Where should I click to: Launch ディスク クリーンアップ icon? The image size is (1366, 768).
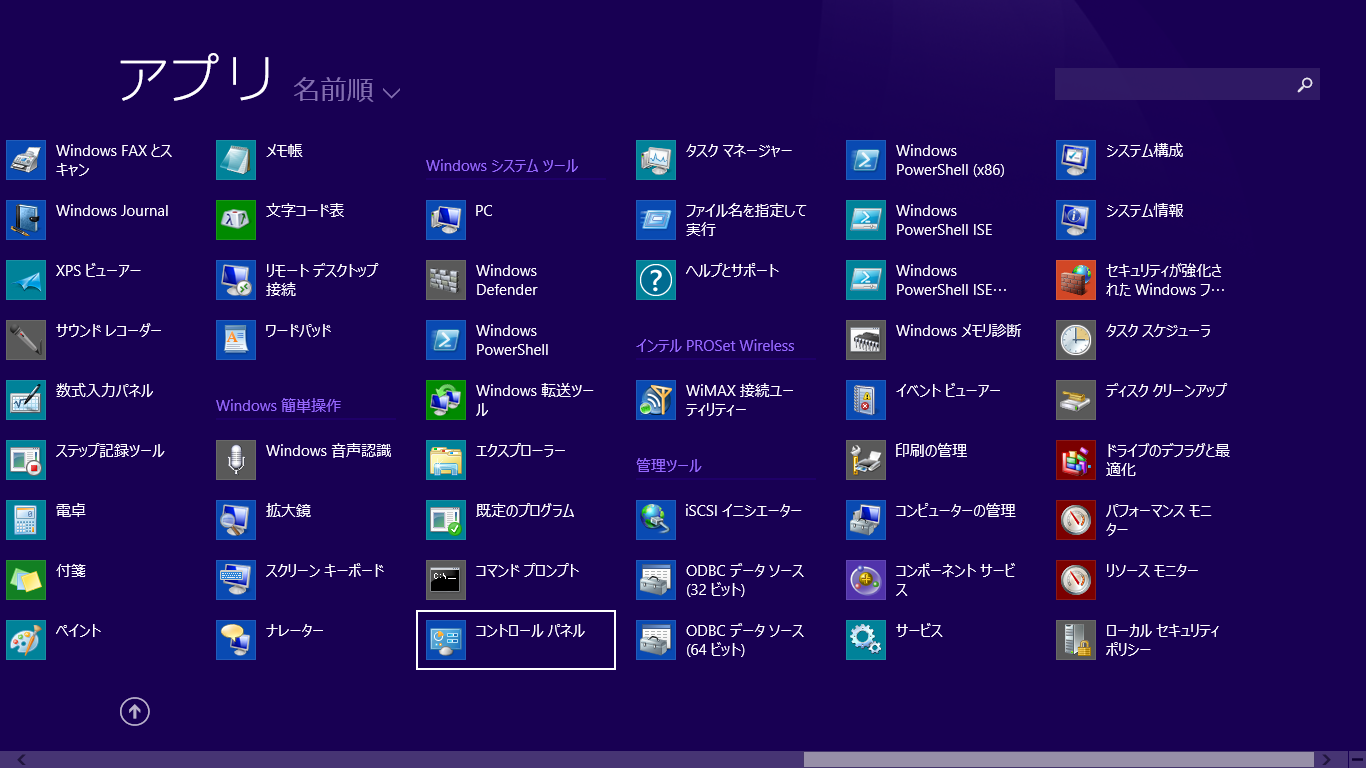pos(1076,400)
